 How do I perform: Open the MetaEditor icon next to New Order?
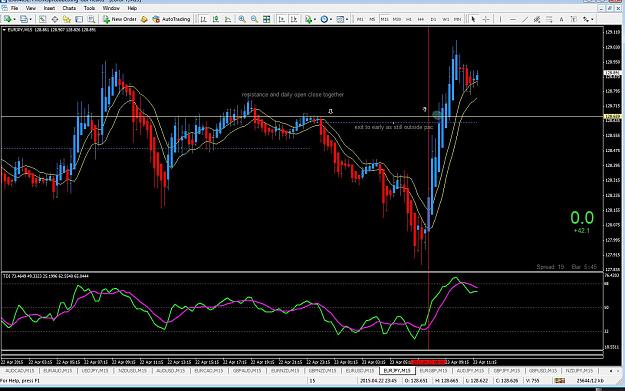click(144, 19)
